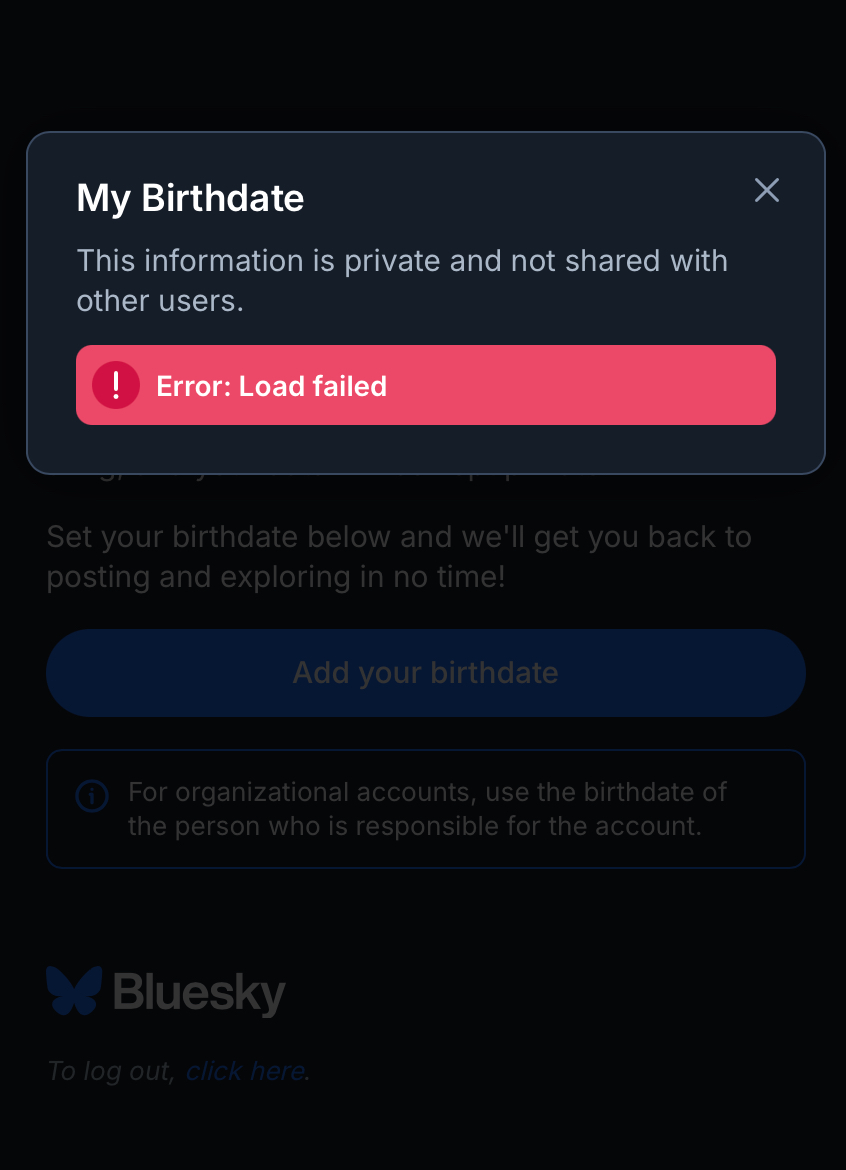This screenshot has width=846, height=1170.
Task: Click the red exclamation error icon
Action: coord(116,385)
